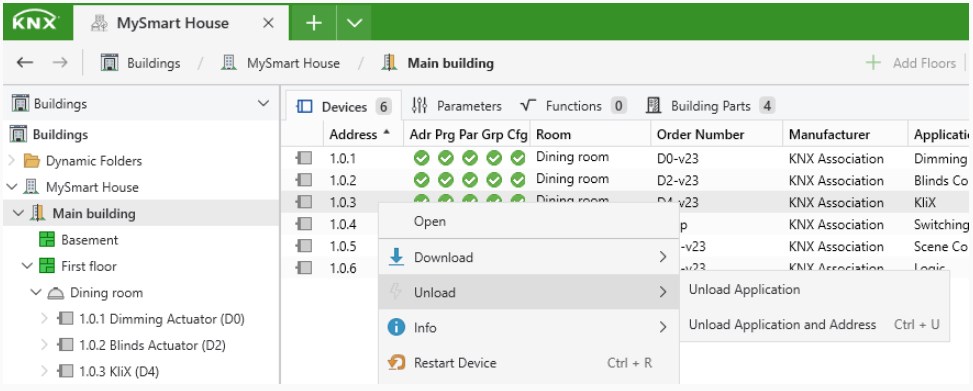This screenshot has height=391, width=973.
Task: Expand the Dynamic Folders node
Action: (12, 161)
